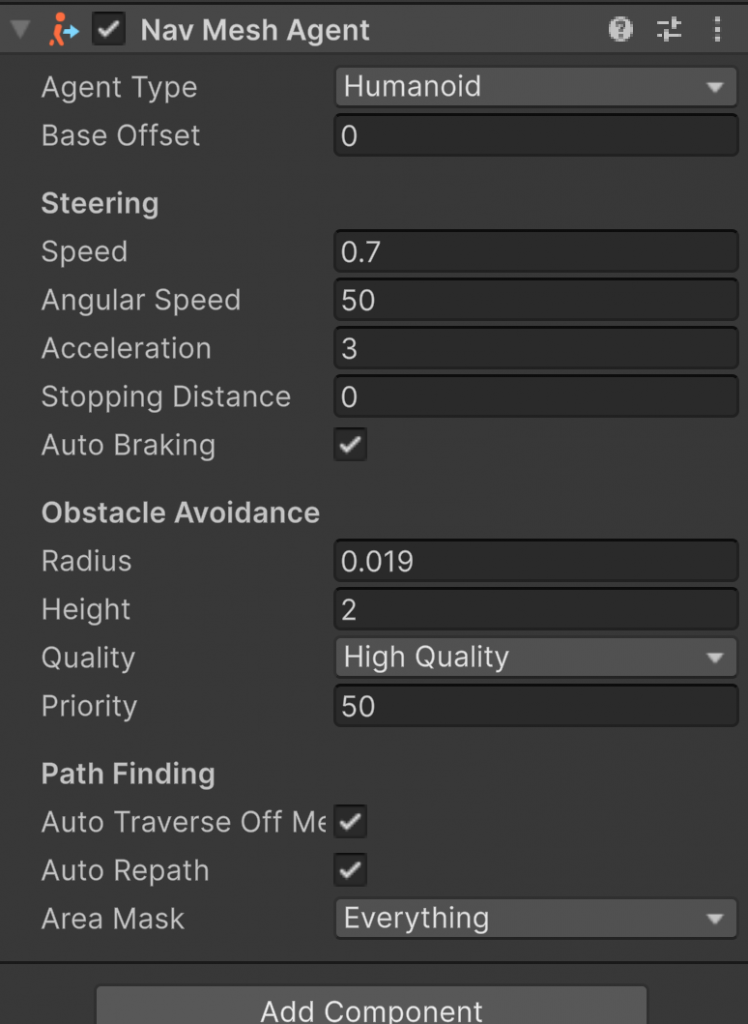Click the Angular Speed input field
Viewport: 748px width, 1024px height.
[535, 300]
